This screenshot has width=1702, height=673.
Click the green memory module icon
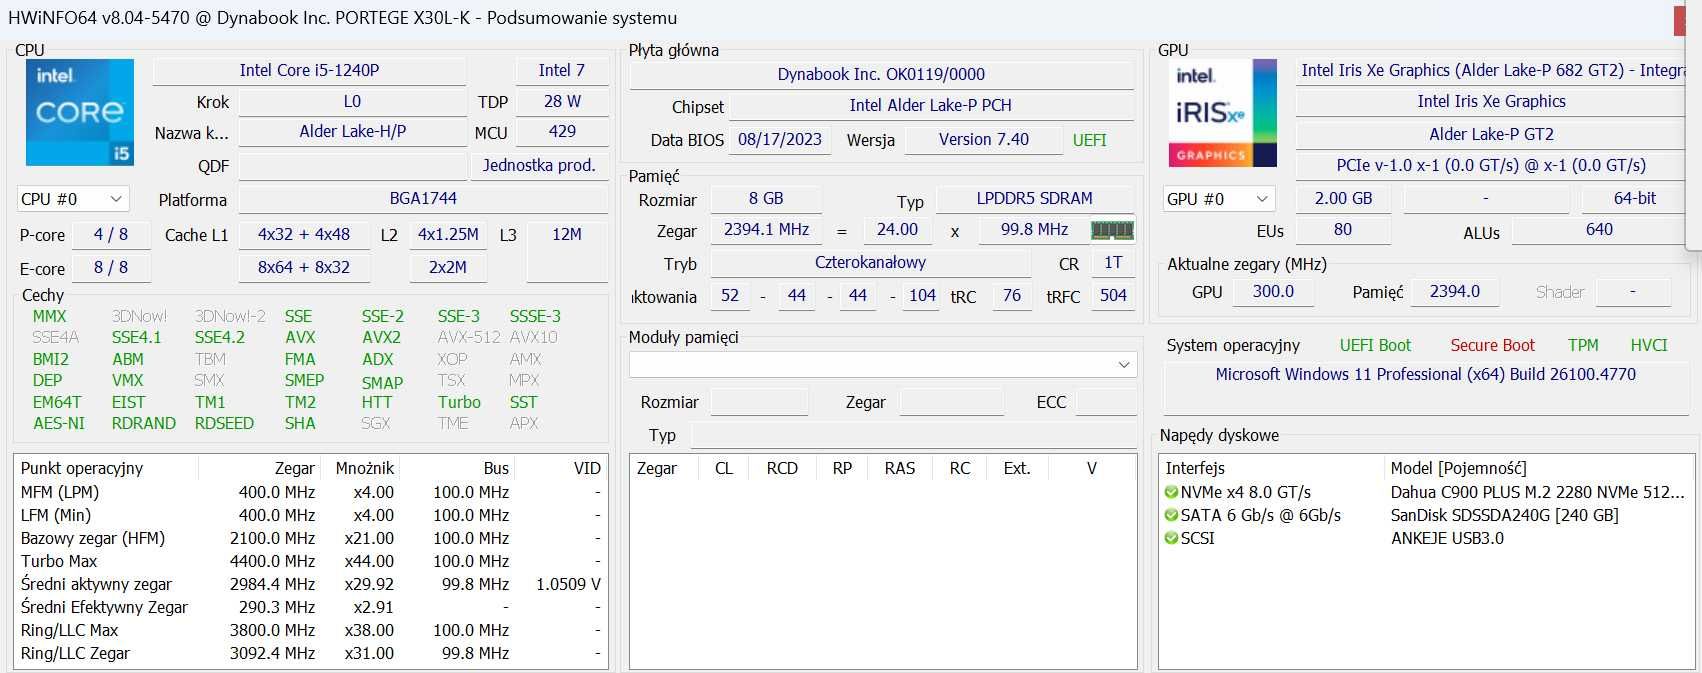[1112, 230]
